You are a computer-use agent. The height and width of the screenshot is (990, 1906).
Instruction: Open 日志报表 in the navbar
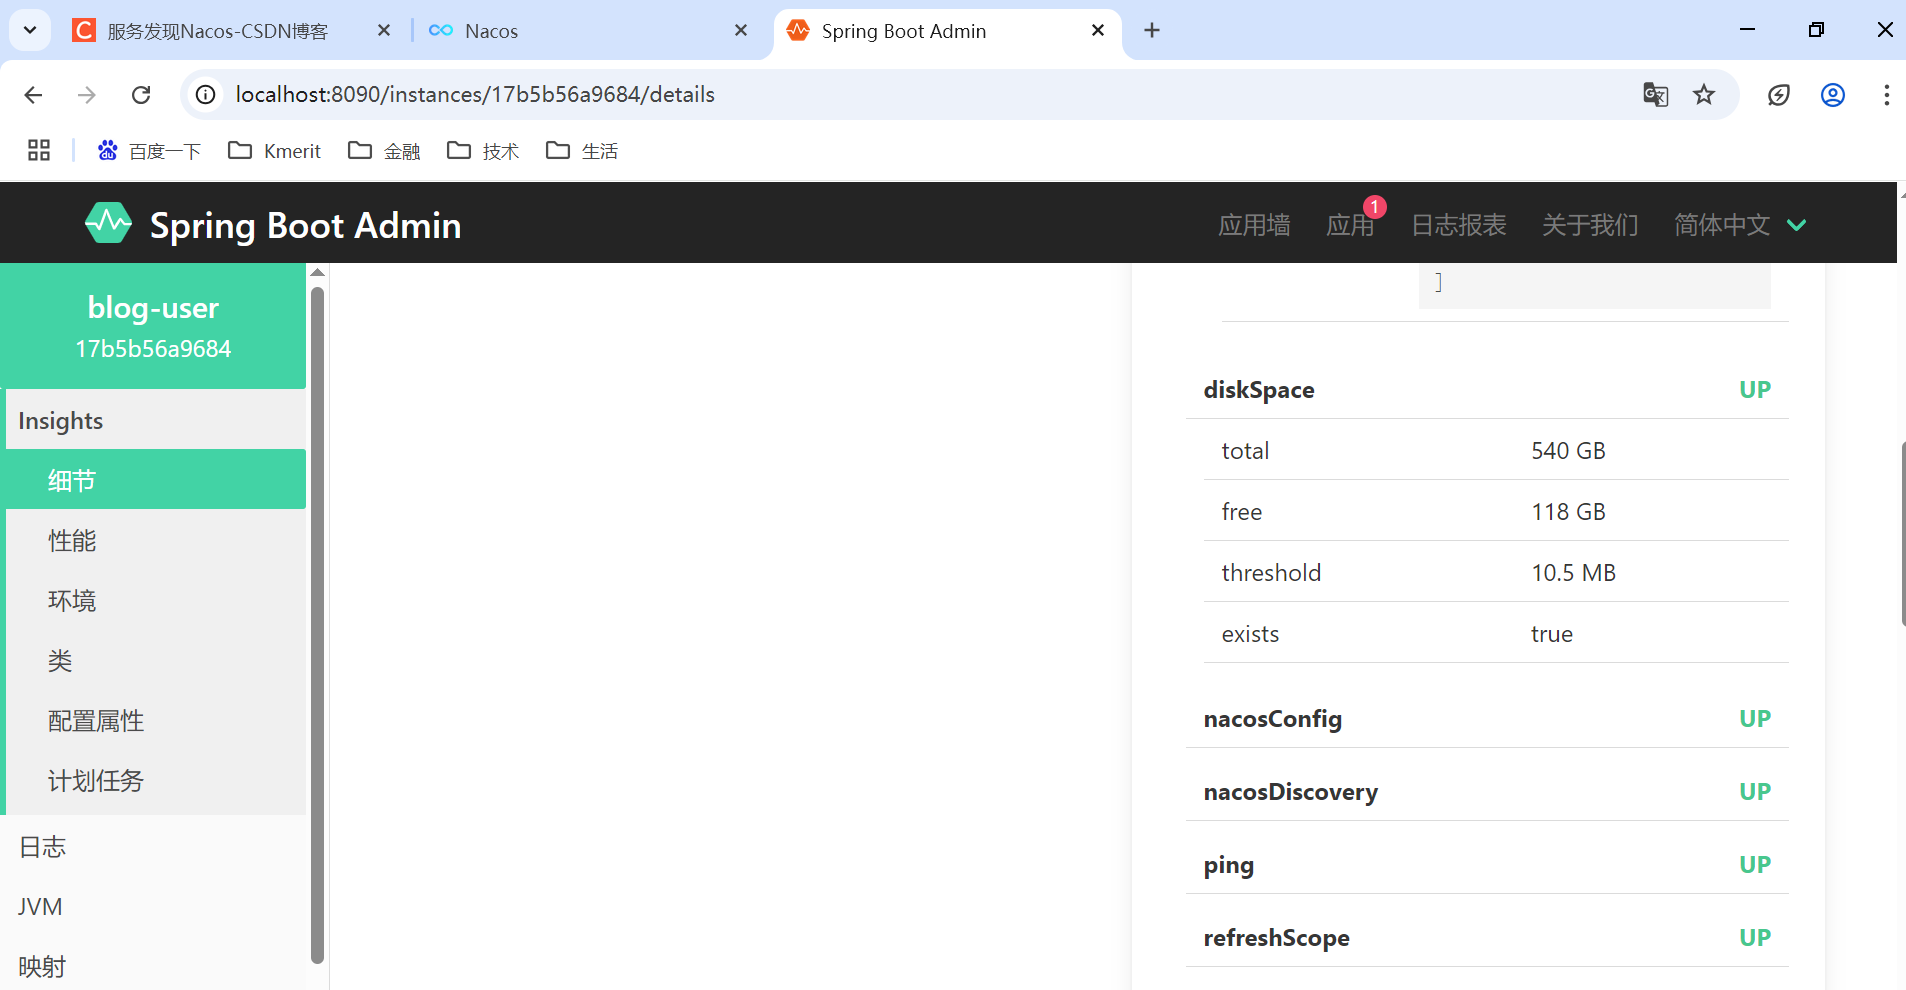[1458, 225]
